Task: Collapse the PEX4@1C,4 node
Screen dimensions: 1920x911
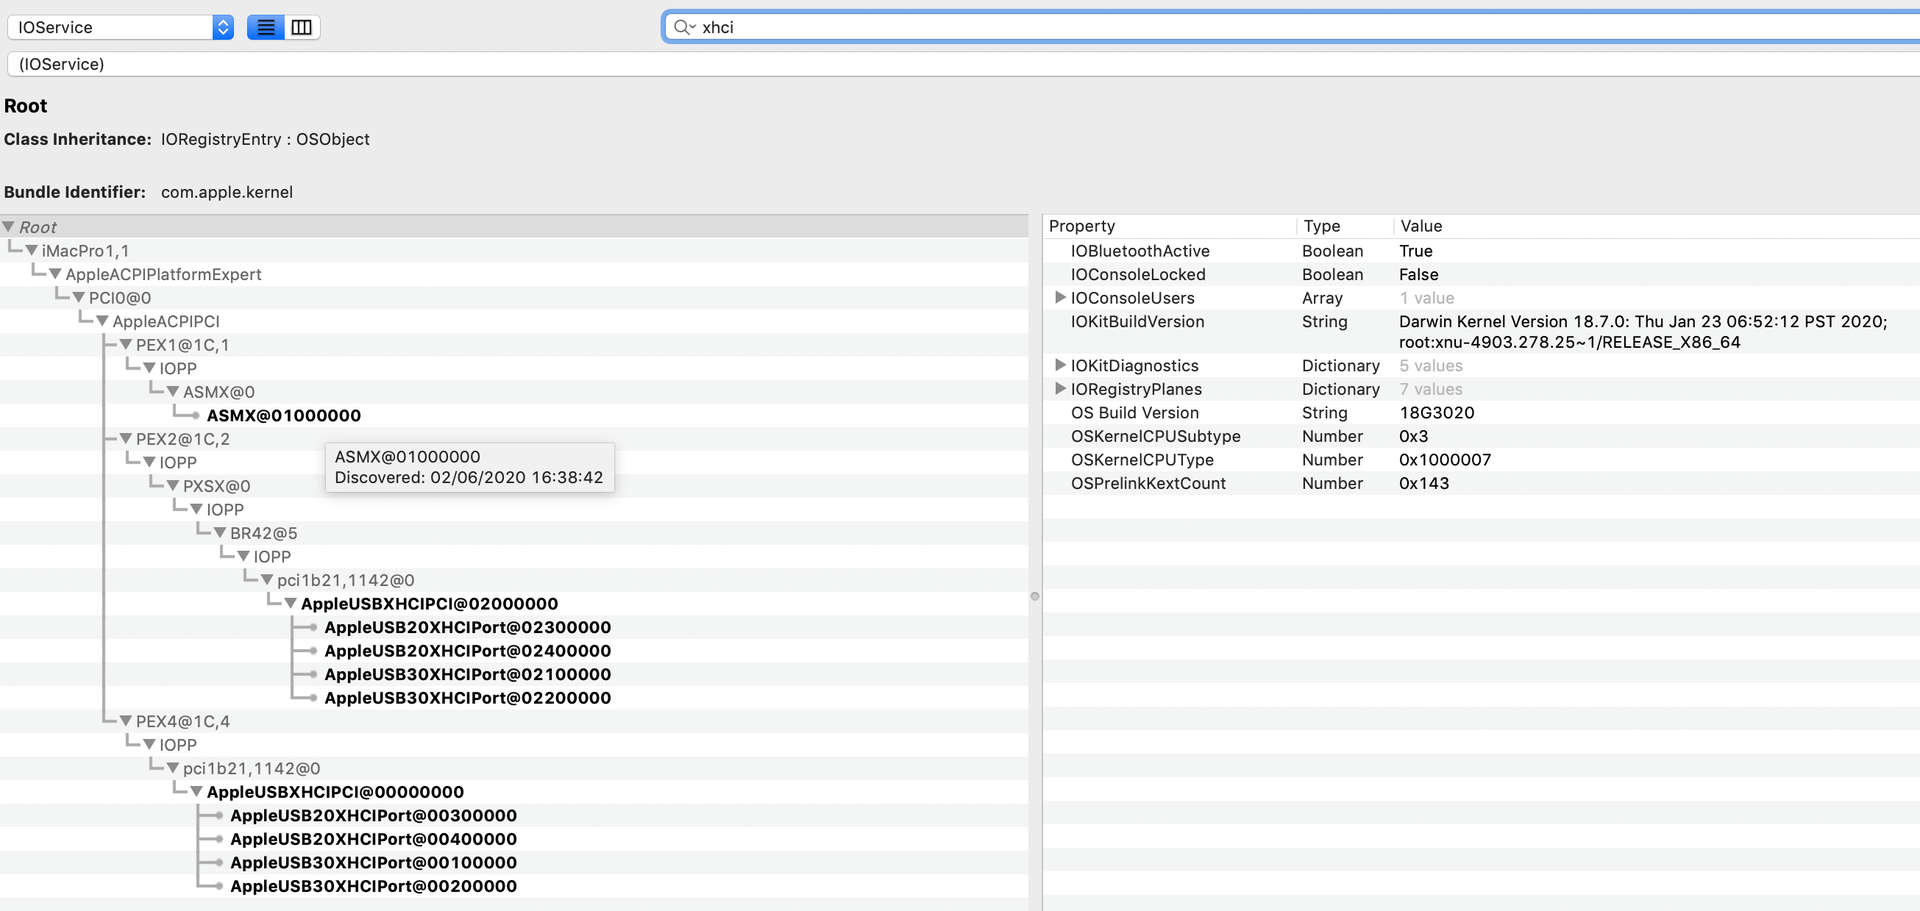Action: [x=126, y=721]
